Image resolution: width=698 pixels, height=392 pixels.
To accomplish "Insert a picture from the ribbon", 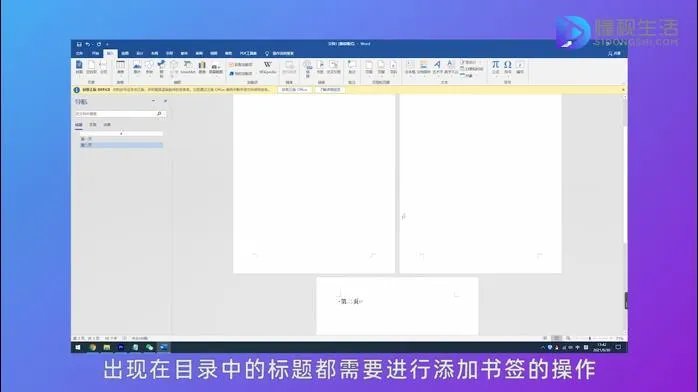I will (137, 67).
